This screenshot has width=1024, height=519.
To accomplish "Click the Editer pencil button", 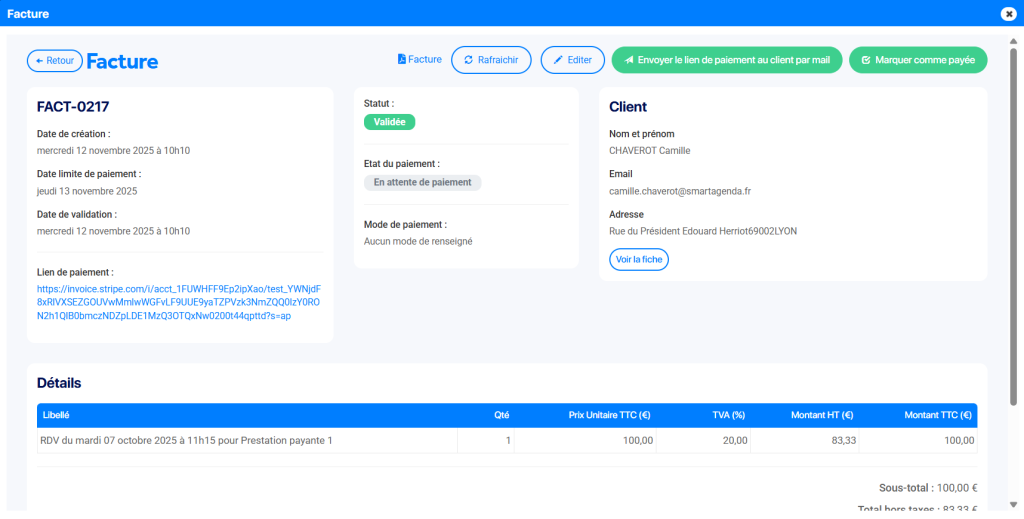I will (x=572, y=60).
